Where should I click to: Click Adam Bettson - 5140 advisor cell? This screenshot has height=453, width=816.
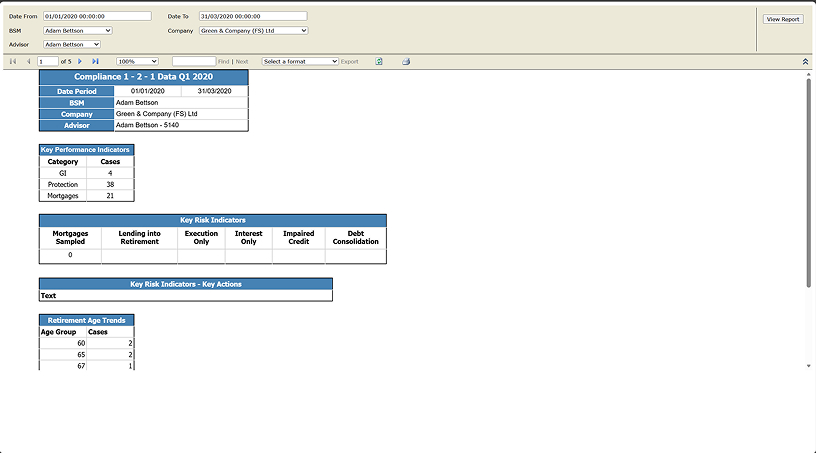point(181,125)
